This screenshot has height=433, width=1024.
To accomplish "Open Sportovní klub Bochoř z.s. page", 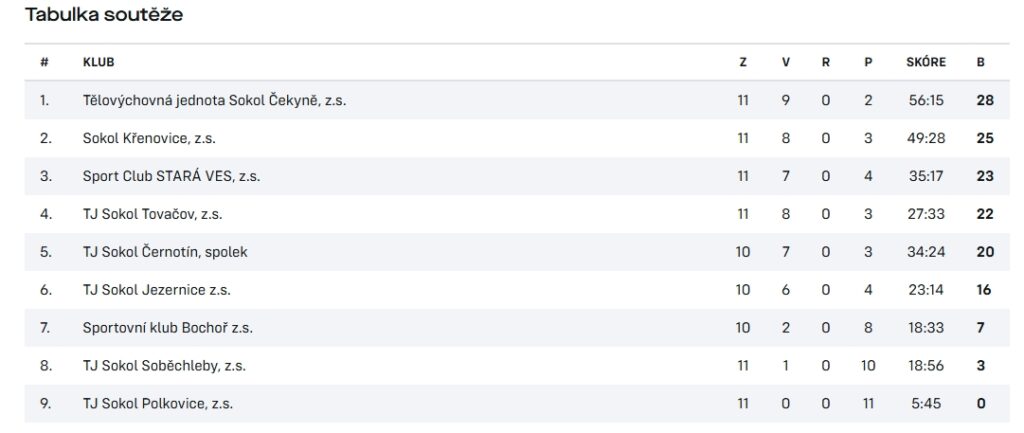I will point(168,328).
